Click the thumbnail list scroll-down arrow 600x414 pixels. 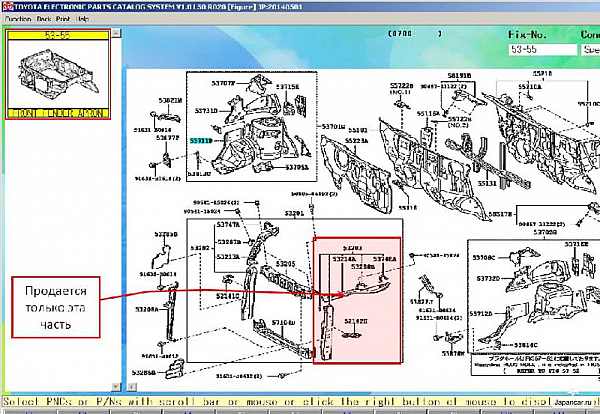tap(116, 386)
